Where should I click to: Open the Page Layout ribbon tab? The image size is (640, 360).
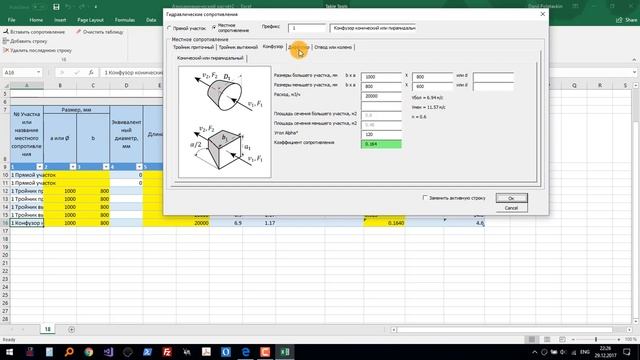tap(91, 20)
